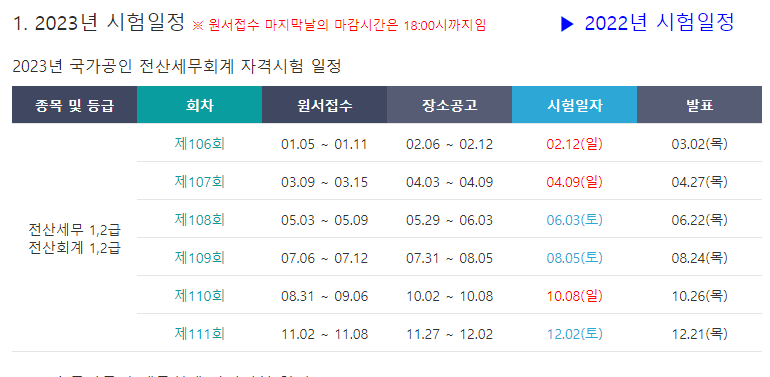This screenshot has width=770, height=377.
Task: Click venue notice 04.03 ~ 04.09
Action: 449,183
